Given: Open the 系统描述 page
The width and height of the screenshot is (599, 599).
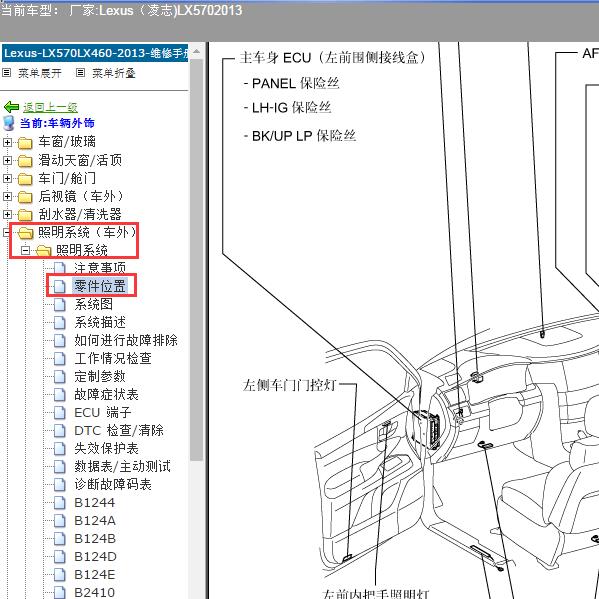Looking at the screenshot, I should tap(100, 322).
